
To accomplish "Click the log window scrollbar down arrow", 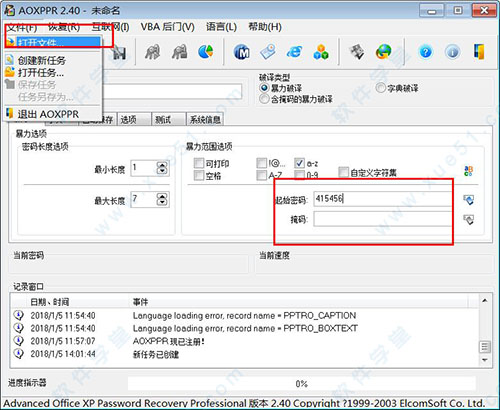I will tap(485, 360).
